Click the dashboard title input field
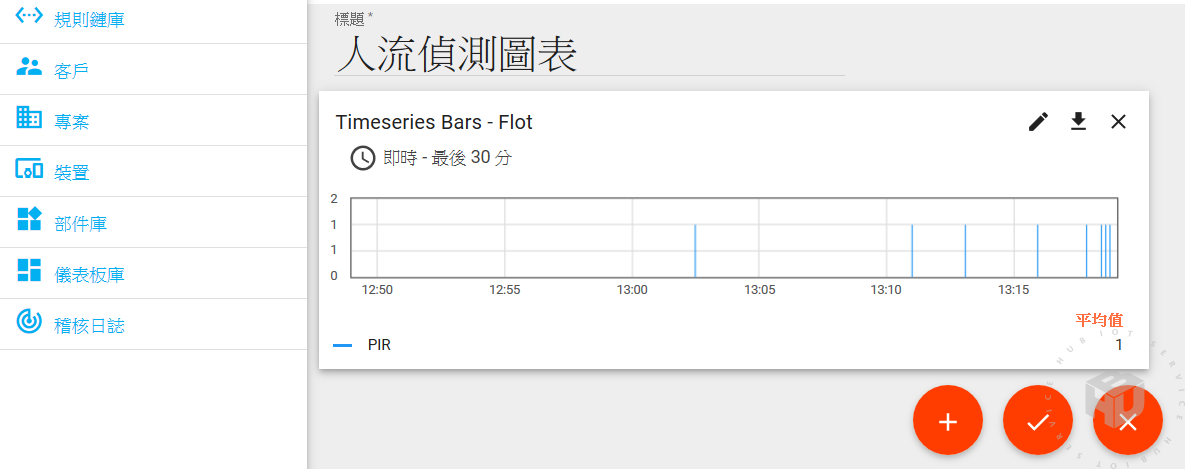 click(x=589, y=55)
